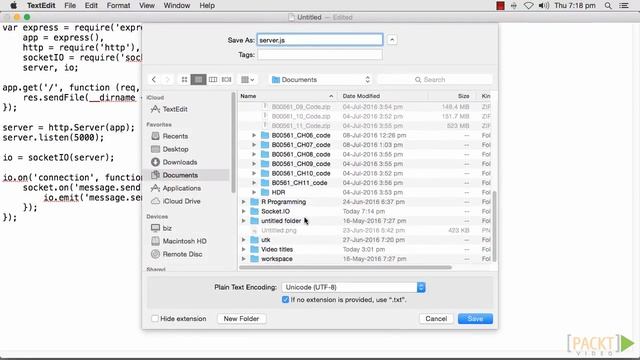Click the date and time in menu bar
The image size is (640, 360).
575,5
